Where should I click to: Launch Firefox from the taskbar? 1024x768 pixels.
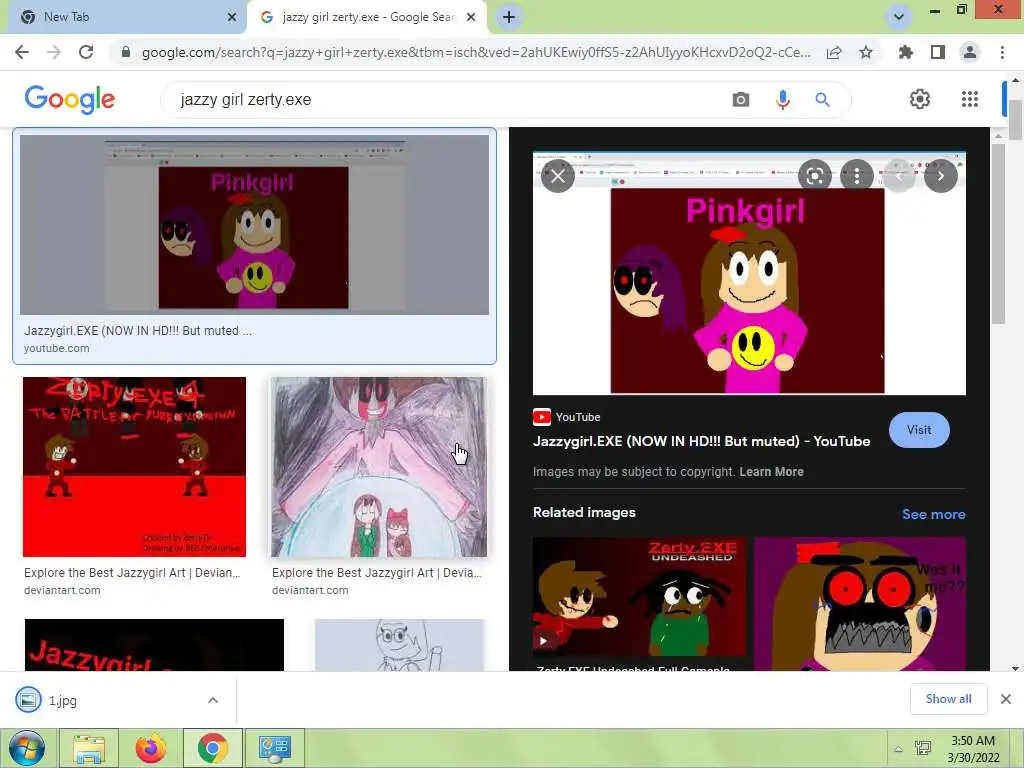(150, 748)
